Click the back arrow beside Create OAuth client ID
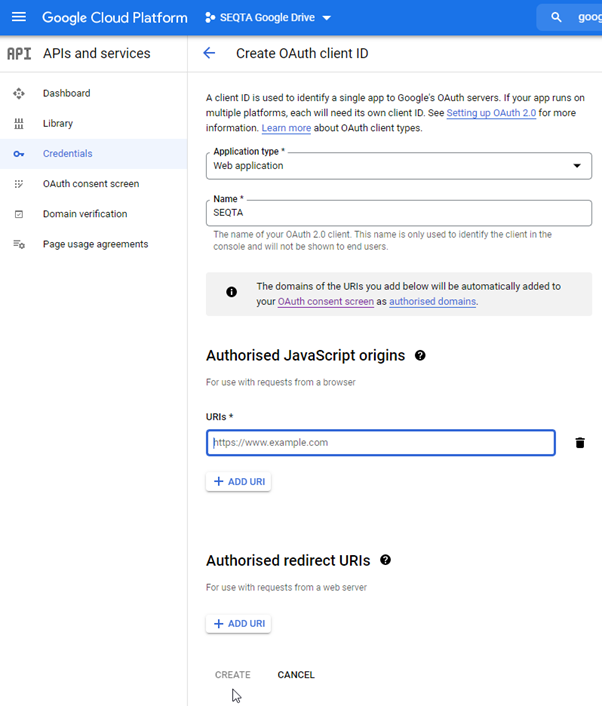Image resolution: width=602 pixels, height=706 pixels. click(x=209, y=53)
